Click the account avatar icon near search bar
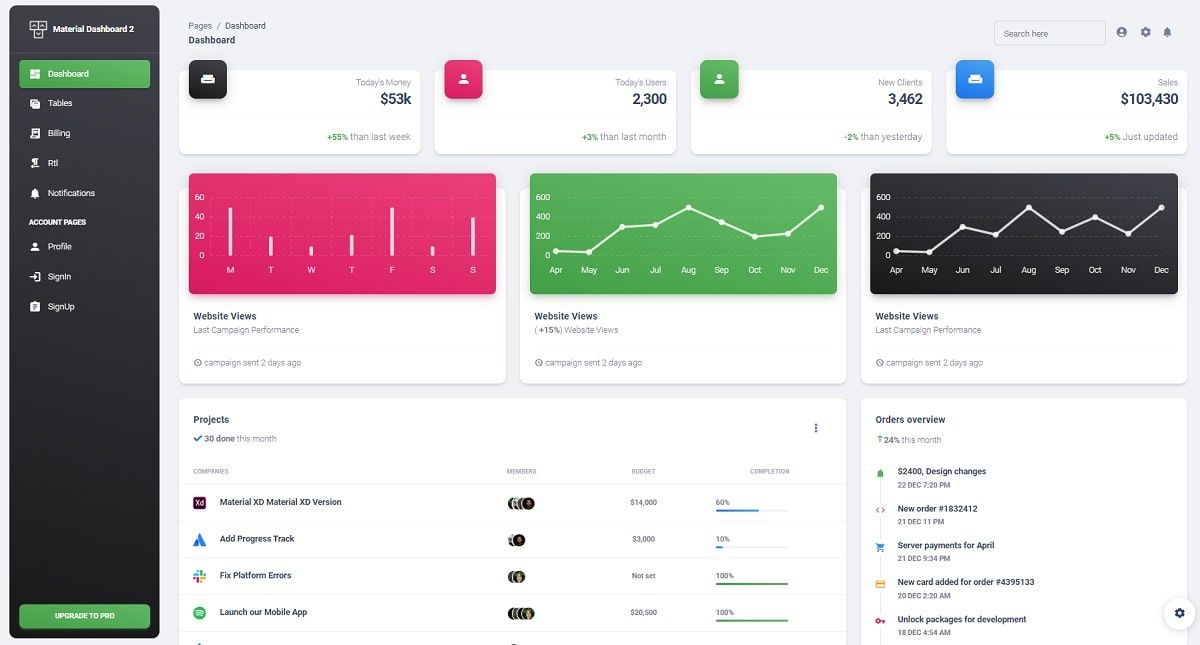The height and width of the screenshot is (645, 1200). click(x=1122, y=32)
